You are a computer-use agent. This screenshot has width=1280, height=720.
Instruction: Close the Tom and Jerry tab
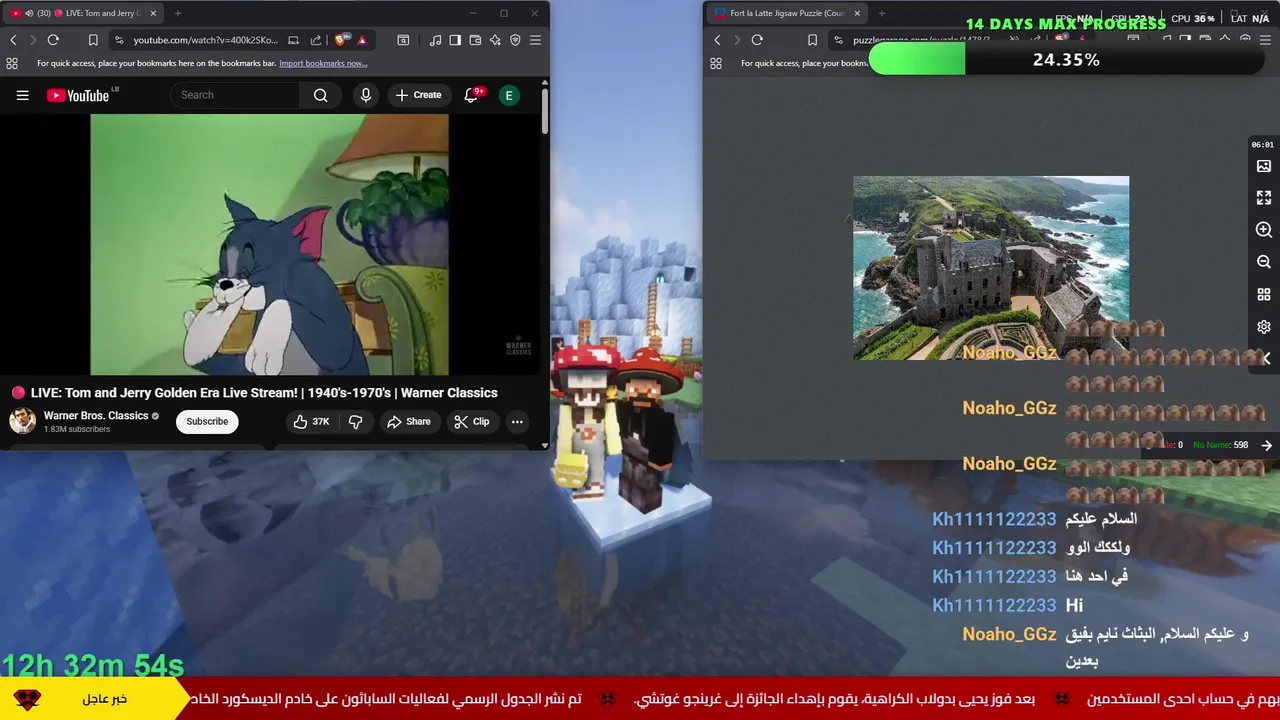click(151, 13)
